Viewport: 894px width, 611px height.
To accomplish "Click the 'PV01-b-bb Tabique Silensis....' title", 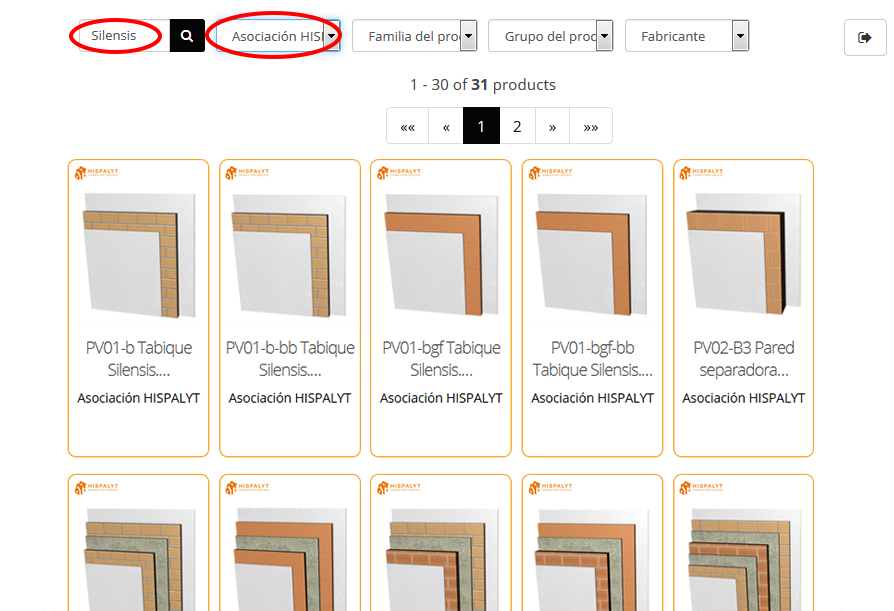I will [x=290, y=359].
